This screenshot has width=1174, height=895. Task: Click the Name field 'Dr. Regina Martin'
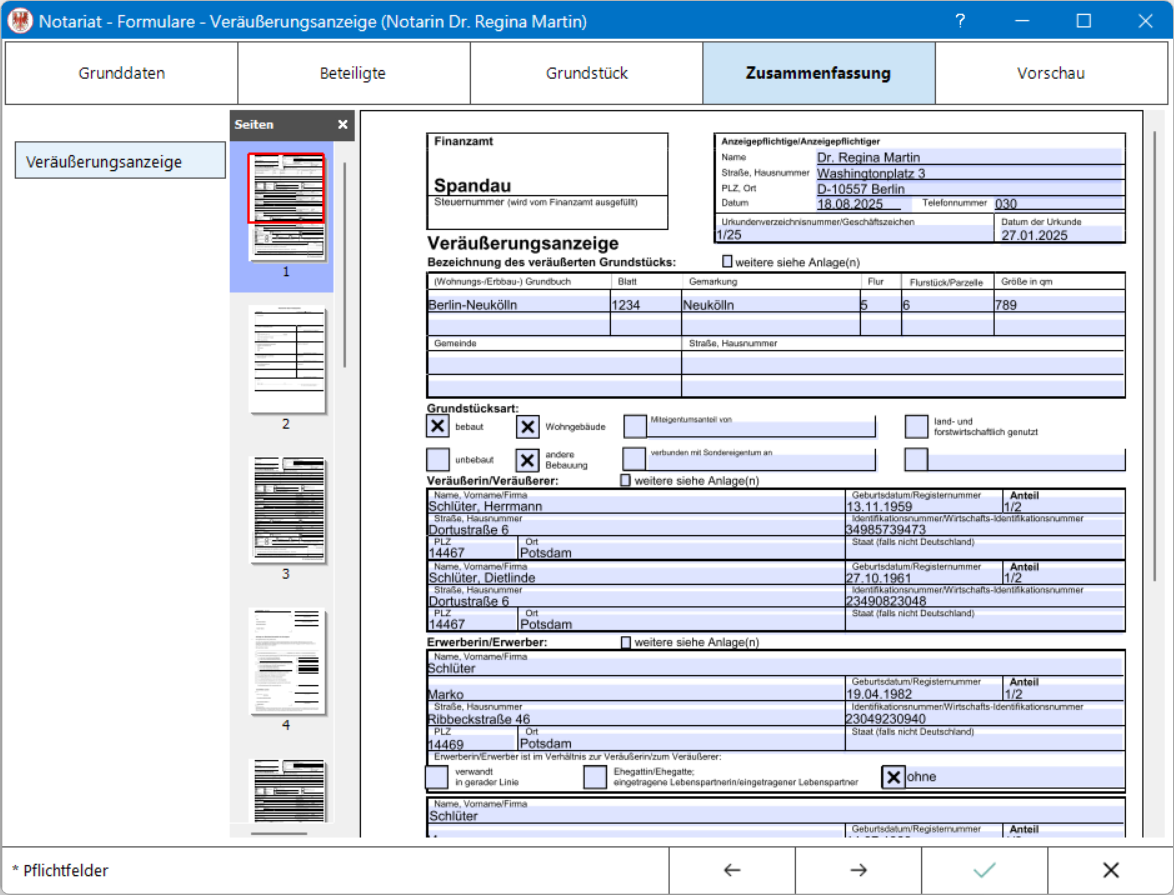pyautogui.click(x=970, y=157)
